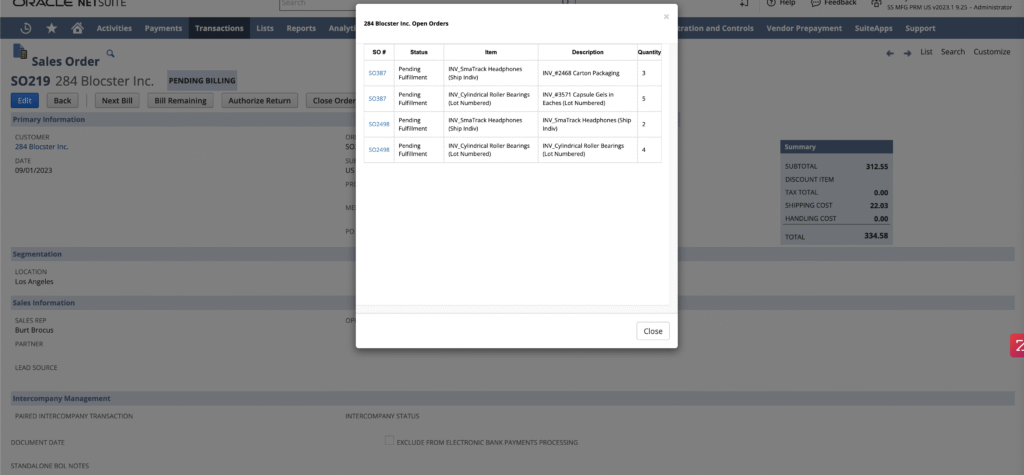Open Help from the top bar
1024x475 pixels.
[x=780, y=3]
